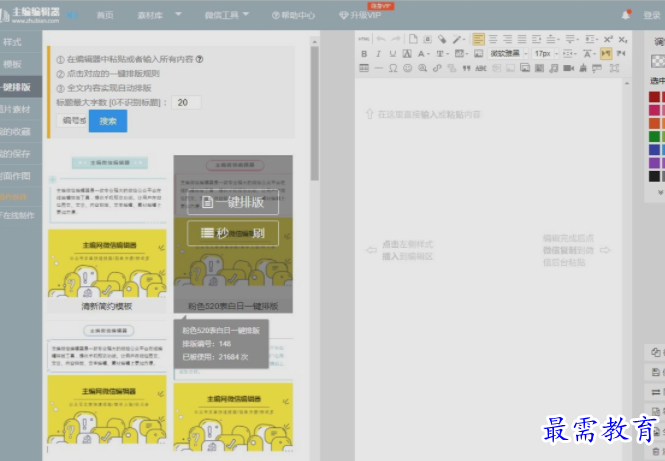Click the redo arrow icon

click(395, 39)
